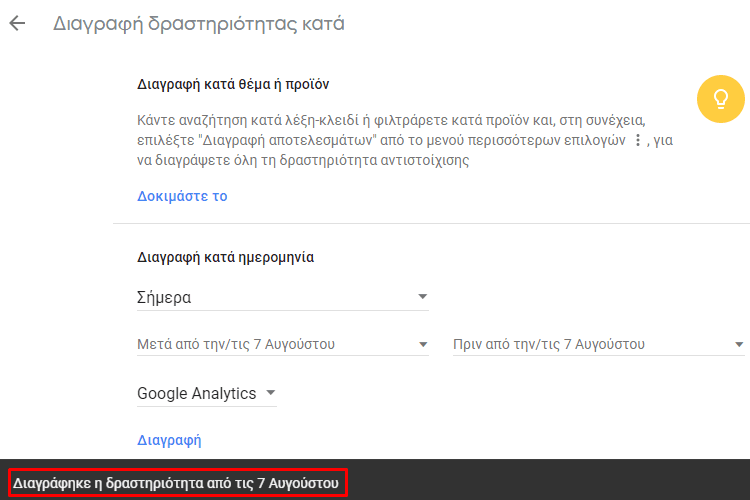Click the empty dark area of the snackbar
The width and height of the screenshot is (750, 500).
coord(545,480)
